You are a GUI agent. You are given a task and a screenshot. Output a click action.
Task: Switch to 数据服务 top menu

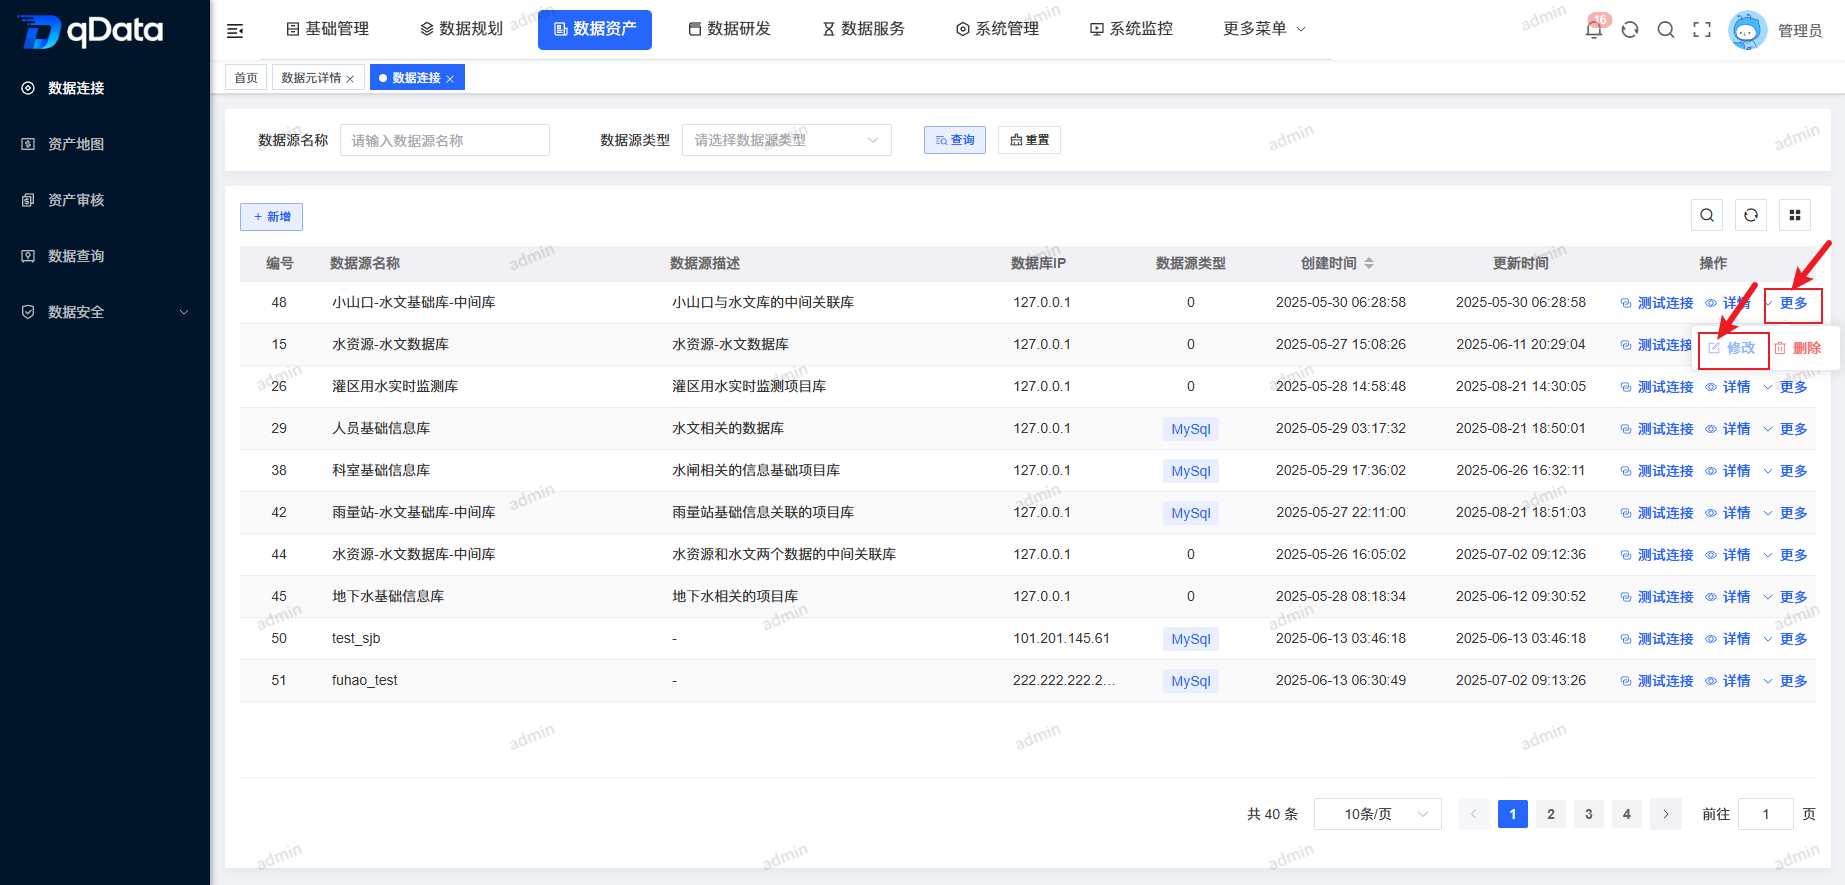[863, 29]
